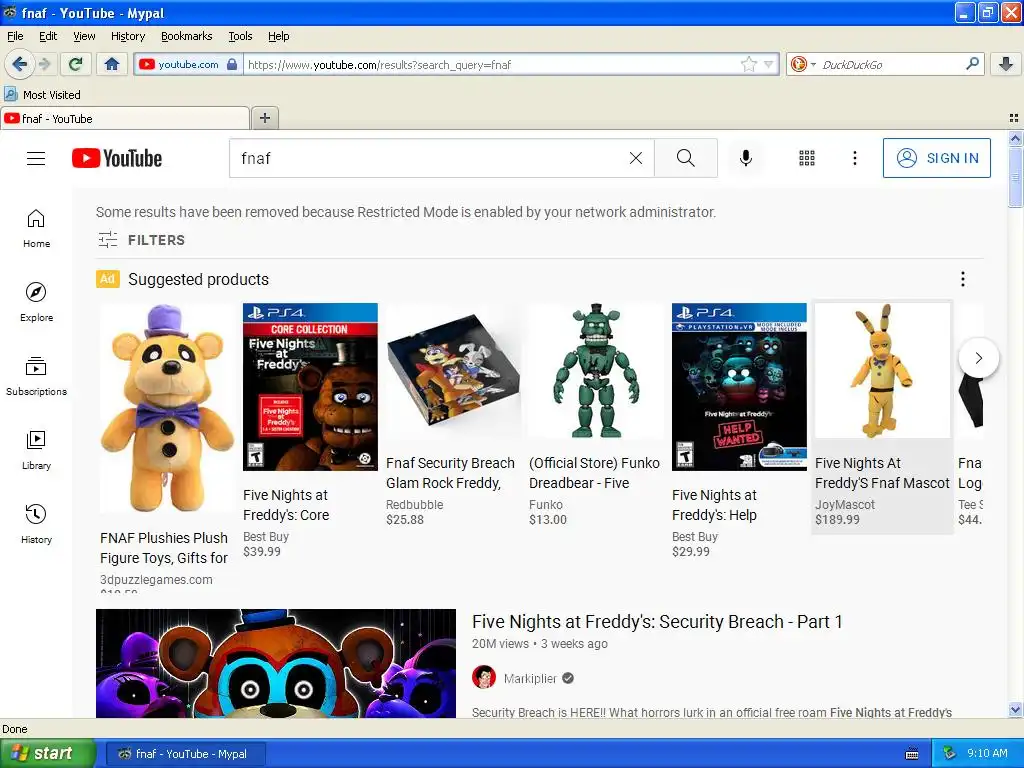Open Most Visited bookmarks folder
The height and width of the screenshot is (768, 1024).
coord(42,95)
